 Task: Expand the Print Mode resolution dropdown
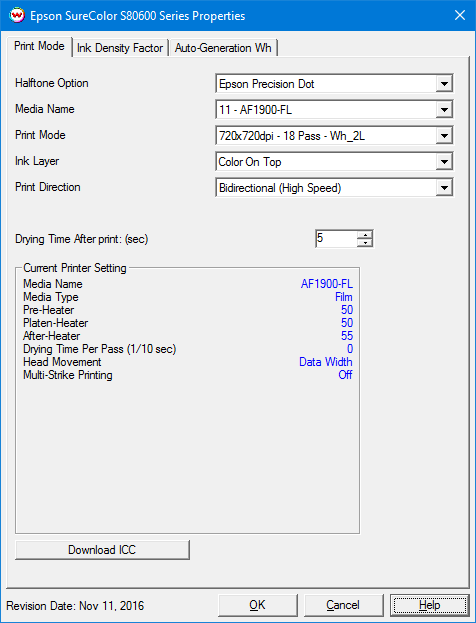(x=444, y=136)
